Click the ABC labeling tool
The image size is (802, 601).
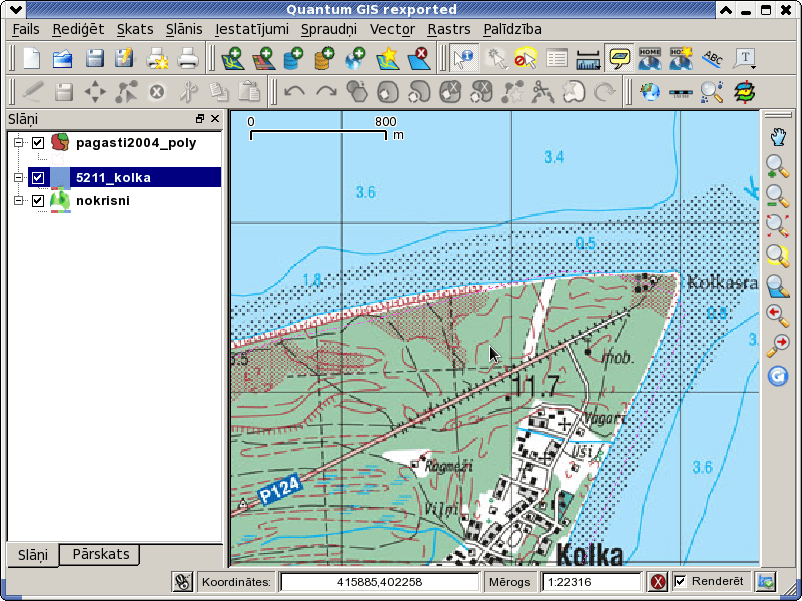pyautogui.click(x=712, y=58)
